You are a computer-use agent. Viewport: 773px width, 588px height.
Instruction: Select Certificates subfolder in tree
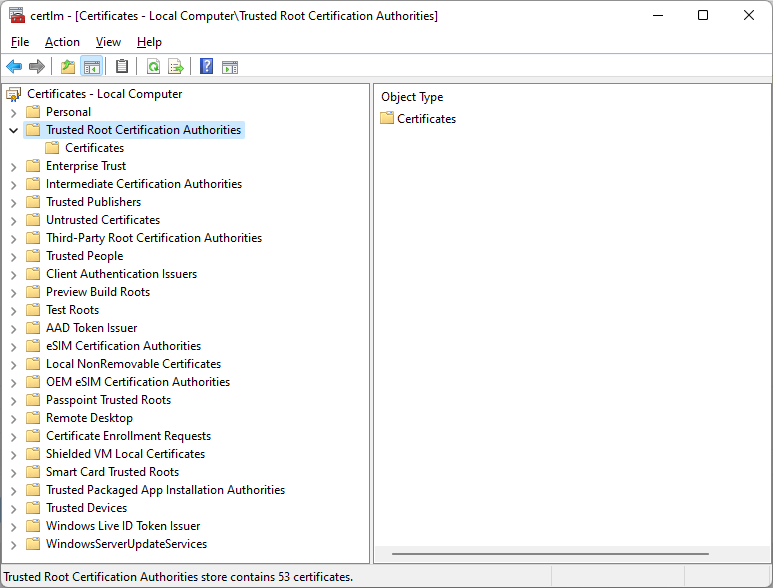tap(94, 148)
